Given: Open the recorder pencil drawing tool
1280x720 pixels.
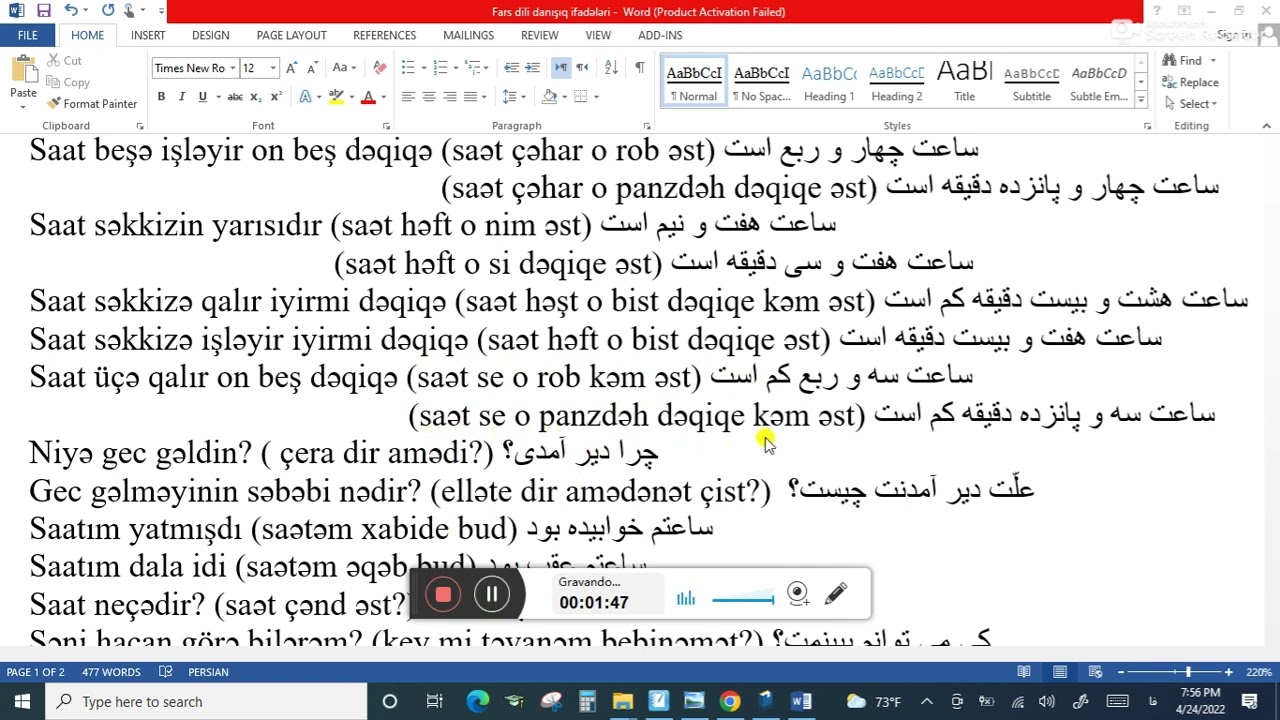Looking at the screenshot, I should pyautogui.click(x=836, y=595).
